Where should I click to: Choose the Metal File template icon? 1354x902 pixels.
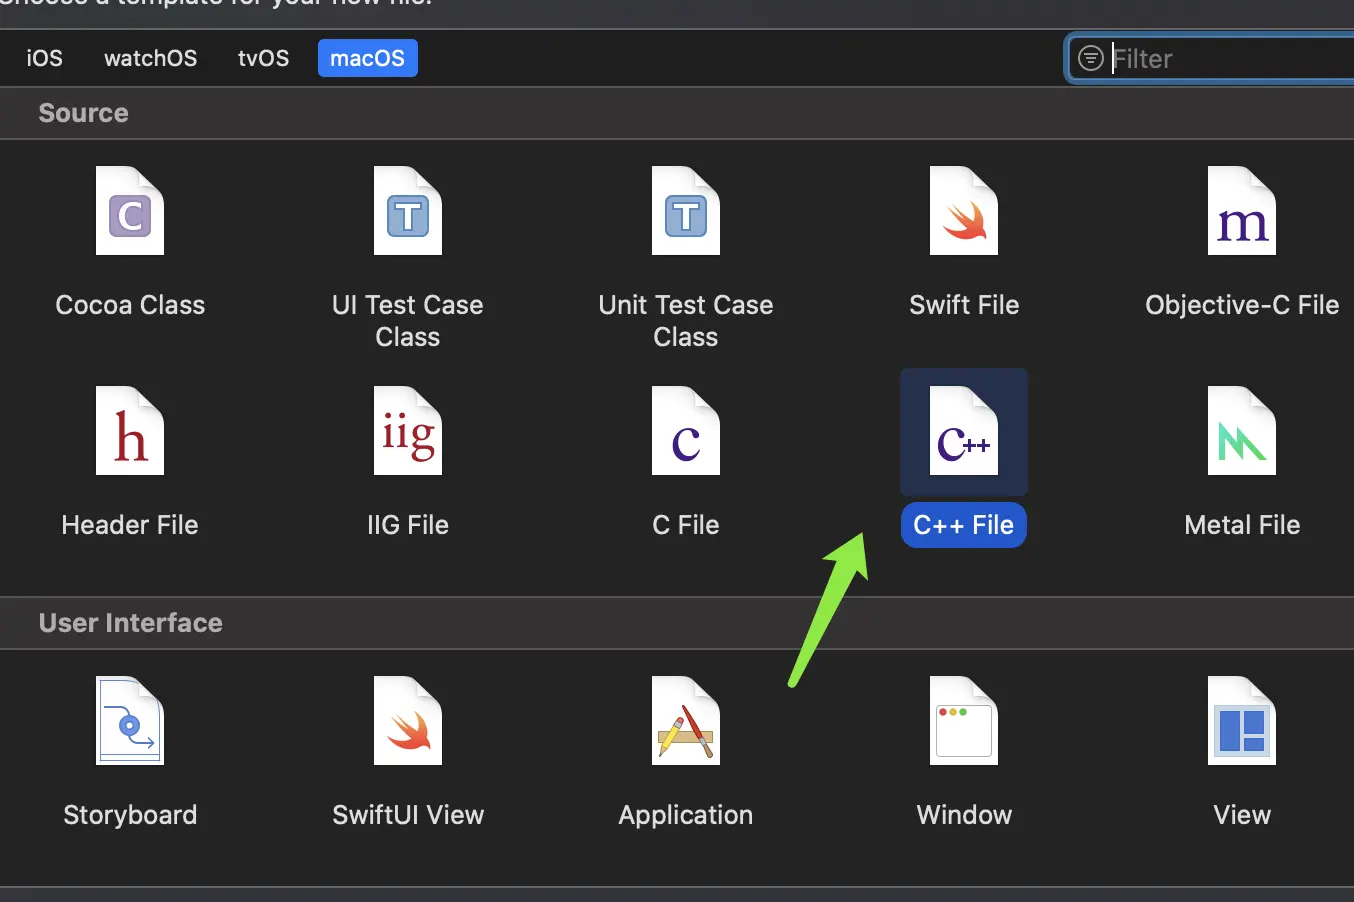coord(1242,431)
